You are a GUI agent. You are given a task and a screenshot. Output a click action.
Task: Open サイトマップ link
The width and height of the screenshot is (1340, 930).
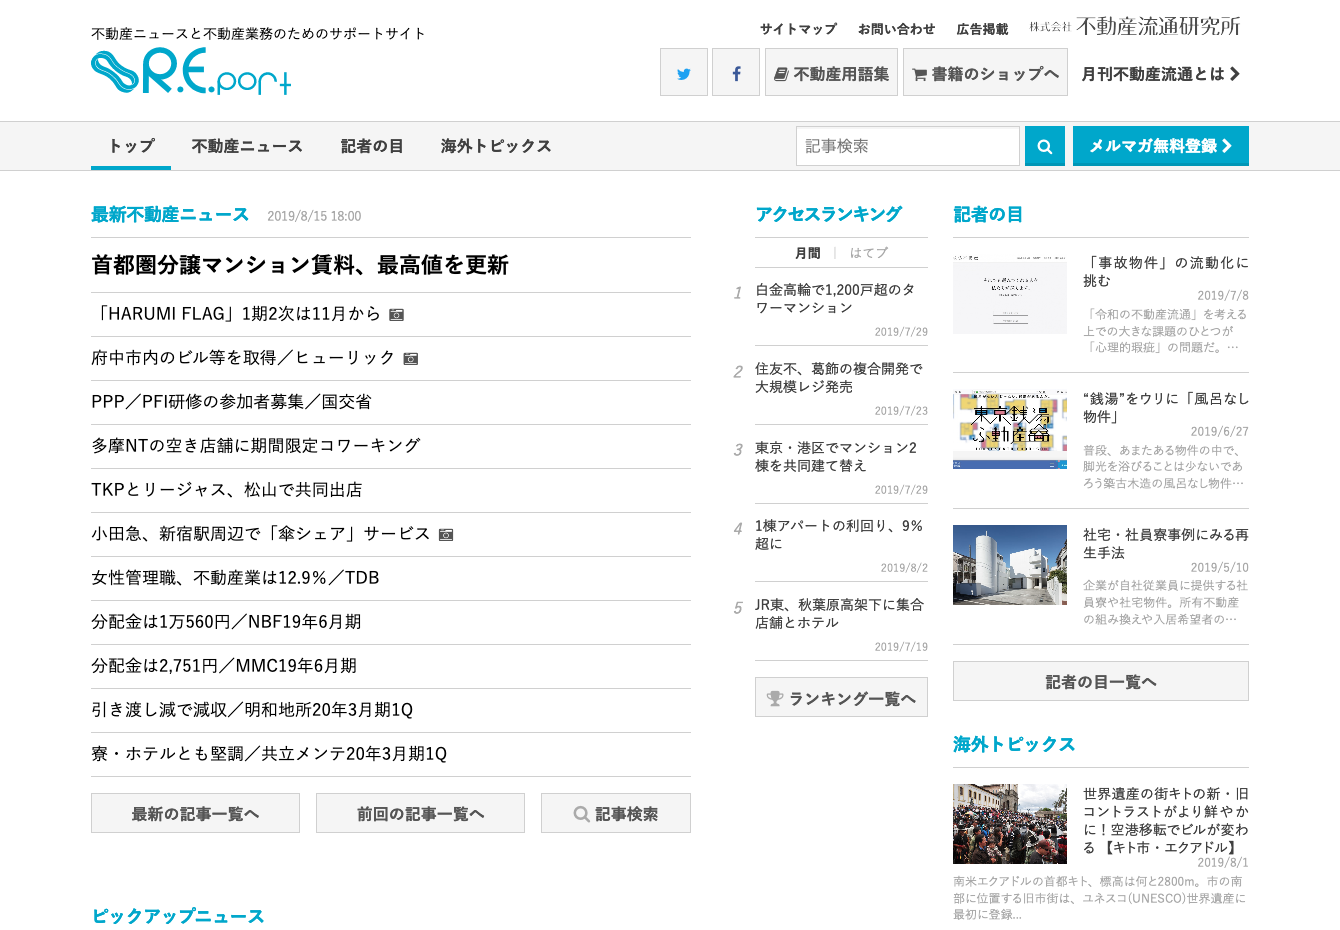coord(798,29)
